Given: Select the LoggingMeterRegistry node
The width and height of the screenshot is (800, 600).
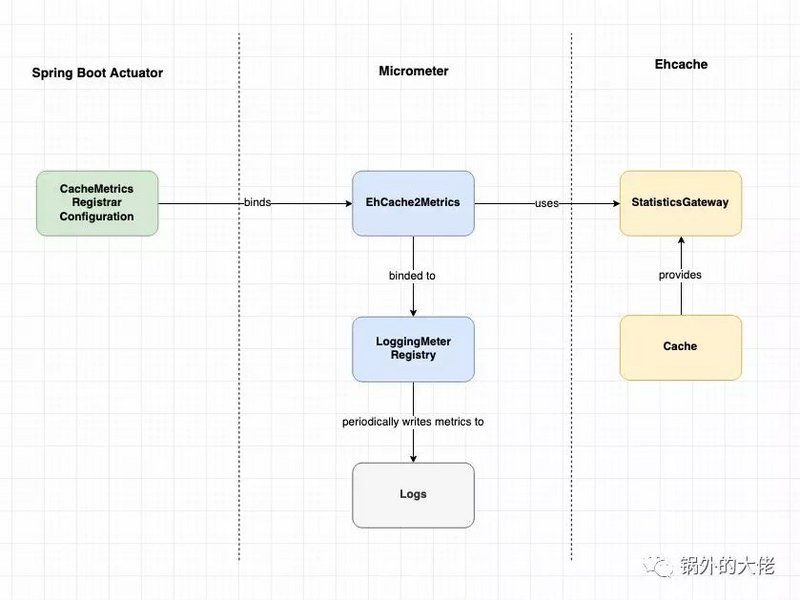Looking at the screenshot, I should coord(413,349).
